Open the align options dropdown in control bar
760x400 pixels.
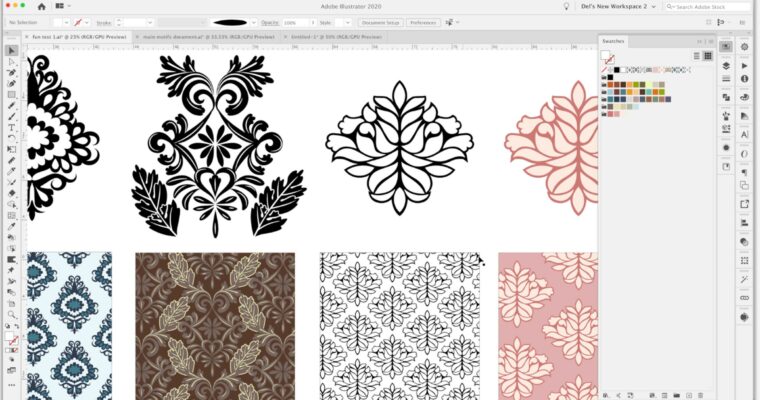[458, 22]
